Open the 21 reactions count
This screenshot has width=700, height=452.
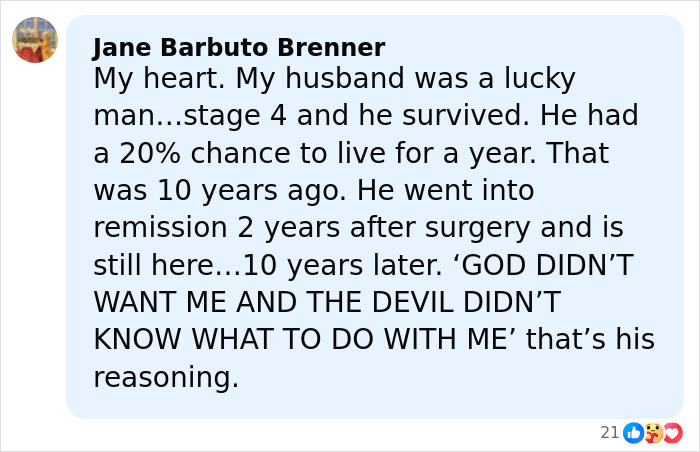click(609, 432)
